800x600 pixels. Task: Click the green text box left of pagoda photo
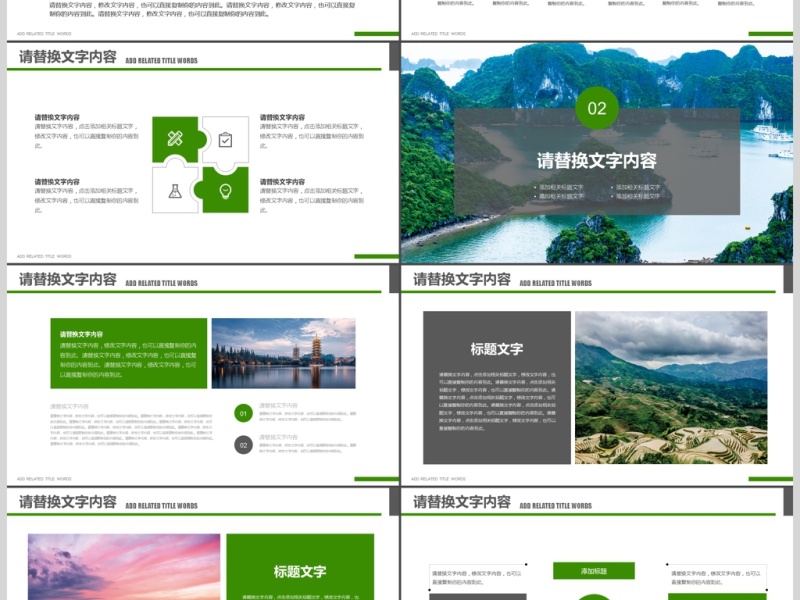point(129,353)
